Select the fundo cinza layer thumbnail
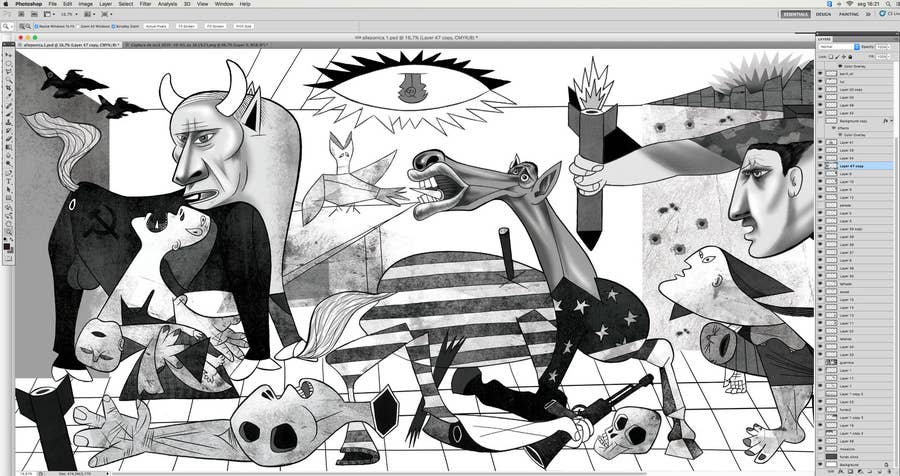The height and width of the screenshot is (476, 900). tap(831, 456)
